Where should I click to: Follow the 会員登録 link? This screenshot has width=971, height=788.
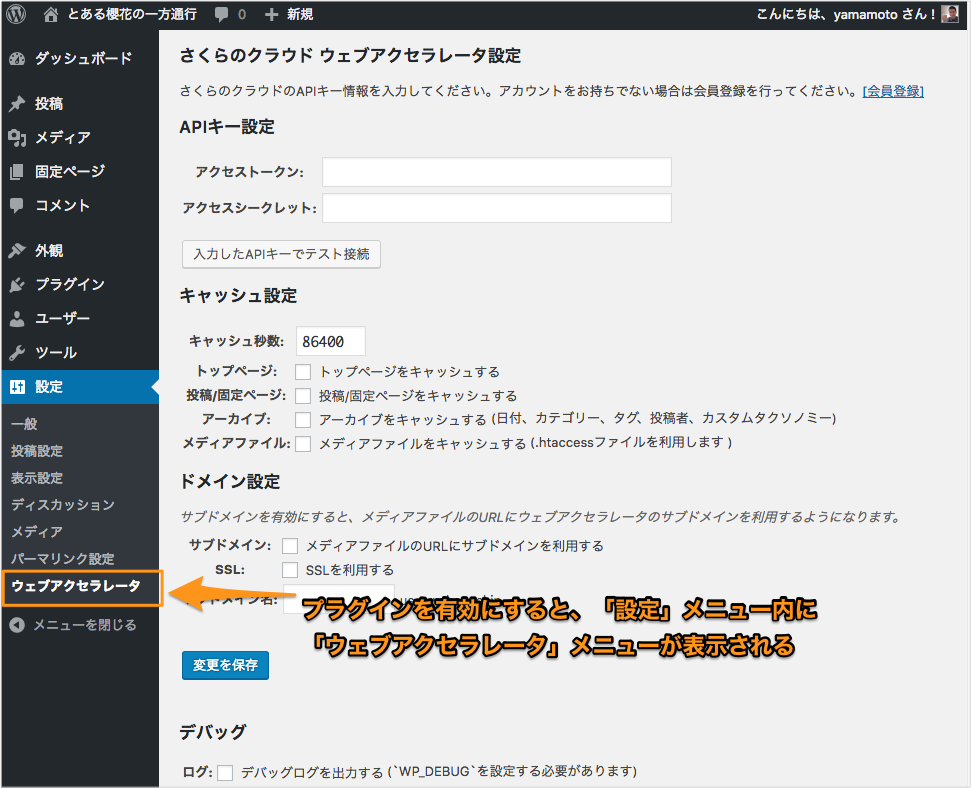tap(893, 91)
